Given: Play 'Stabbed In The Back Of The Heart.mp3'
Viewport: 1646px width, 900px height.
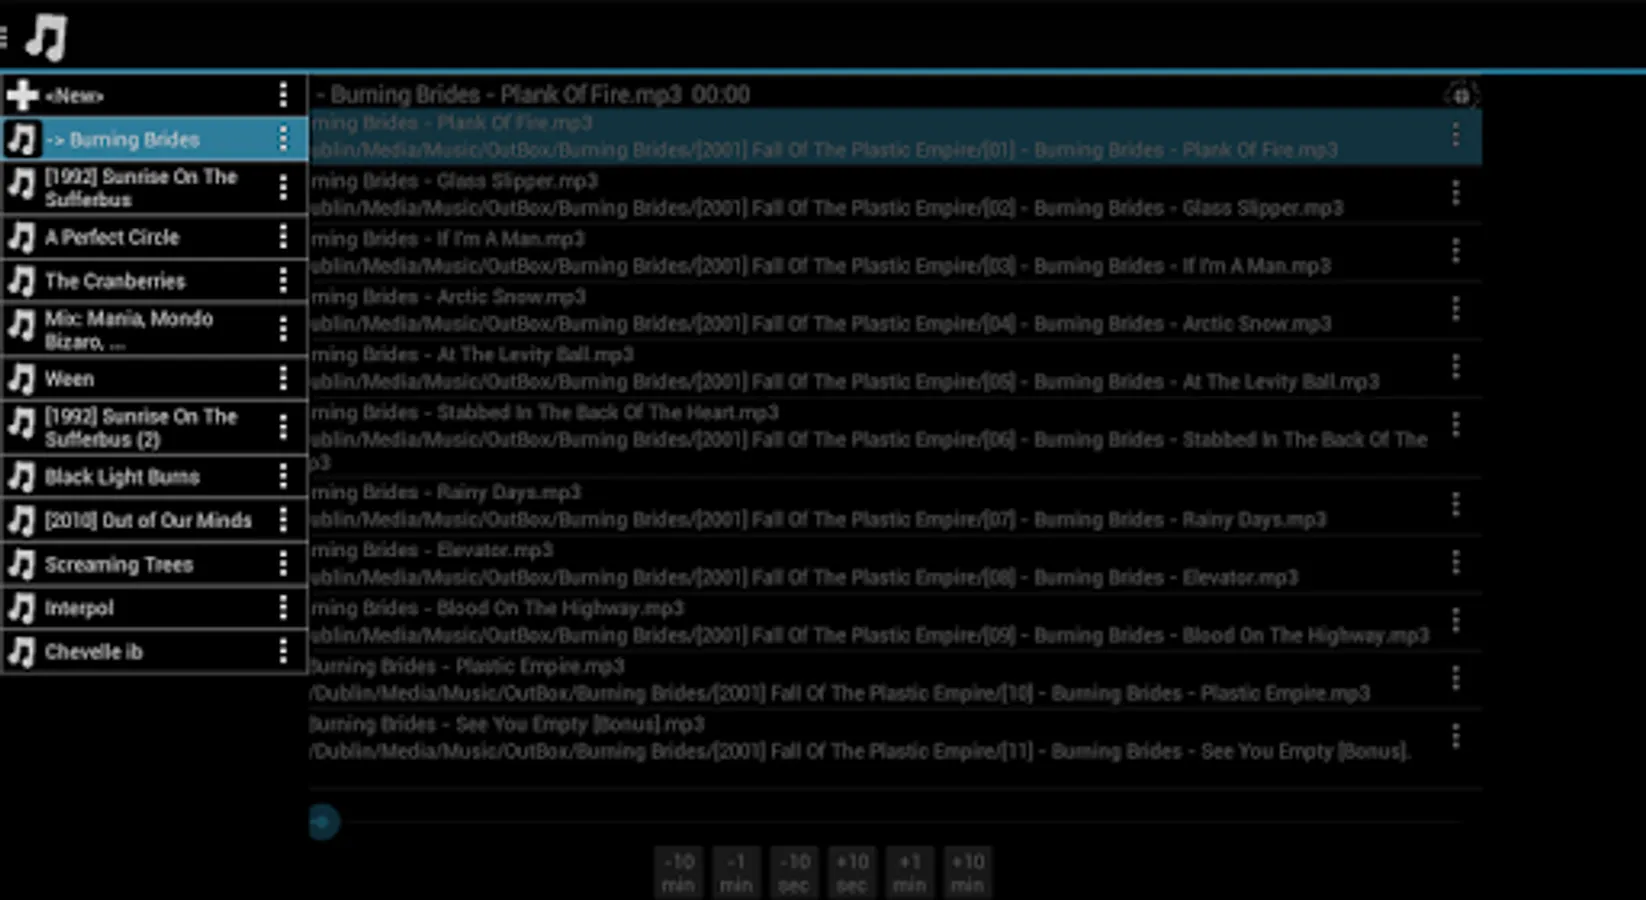Looking at the screenshot, I should [895, 437].
